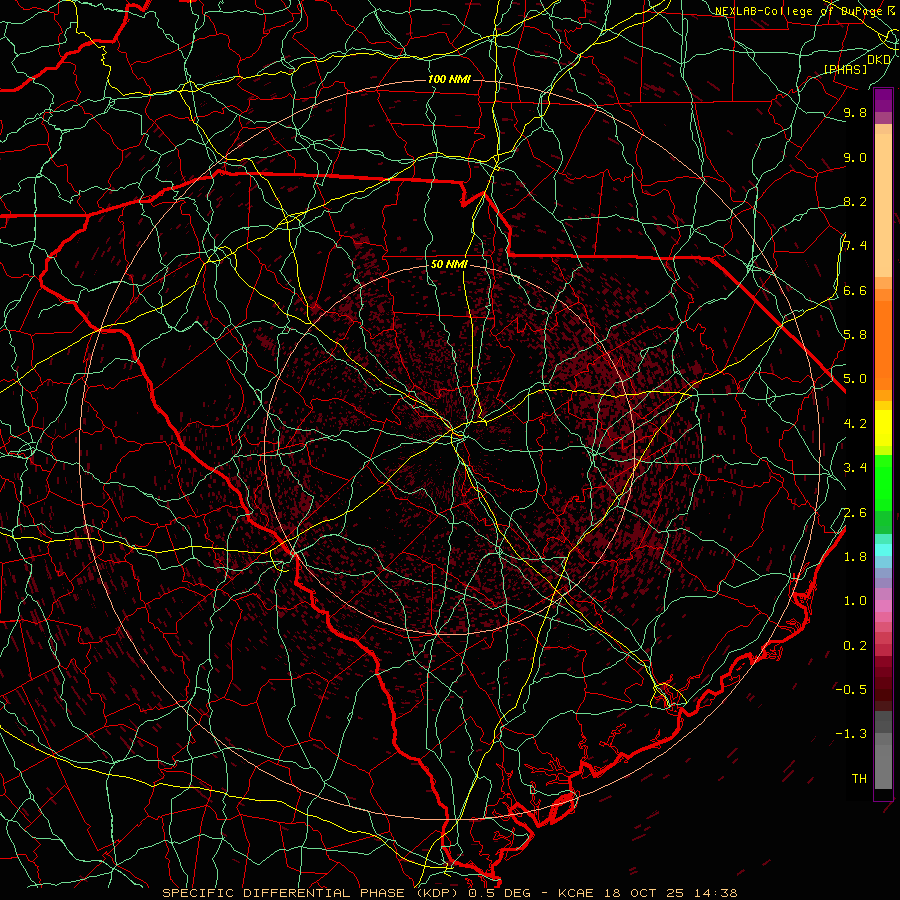
Task: Click the 7.4 scale value label
Action: (855, 246)
